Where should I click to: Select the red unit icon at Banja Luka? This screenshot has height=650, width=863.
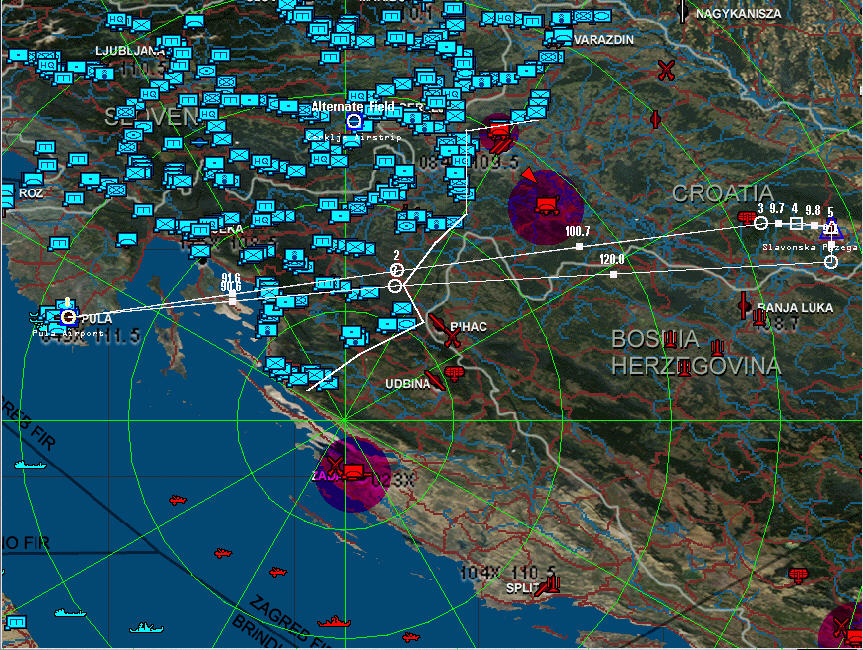pyautogui.click(x=761, y=318)
